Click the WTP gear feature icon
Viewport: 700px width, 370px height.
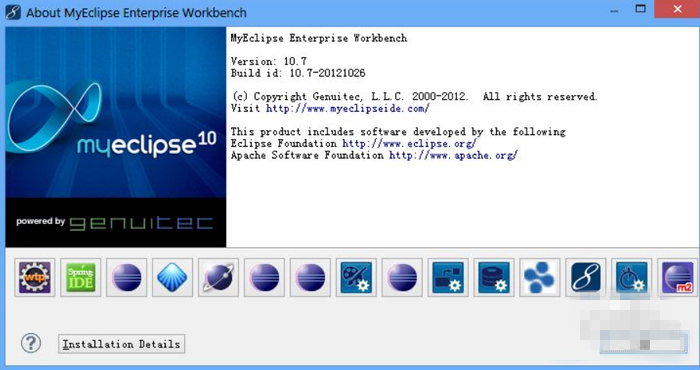click(35, 277)
